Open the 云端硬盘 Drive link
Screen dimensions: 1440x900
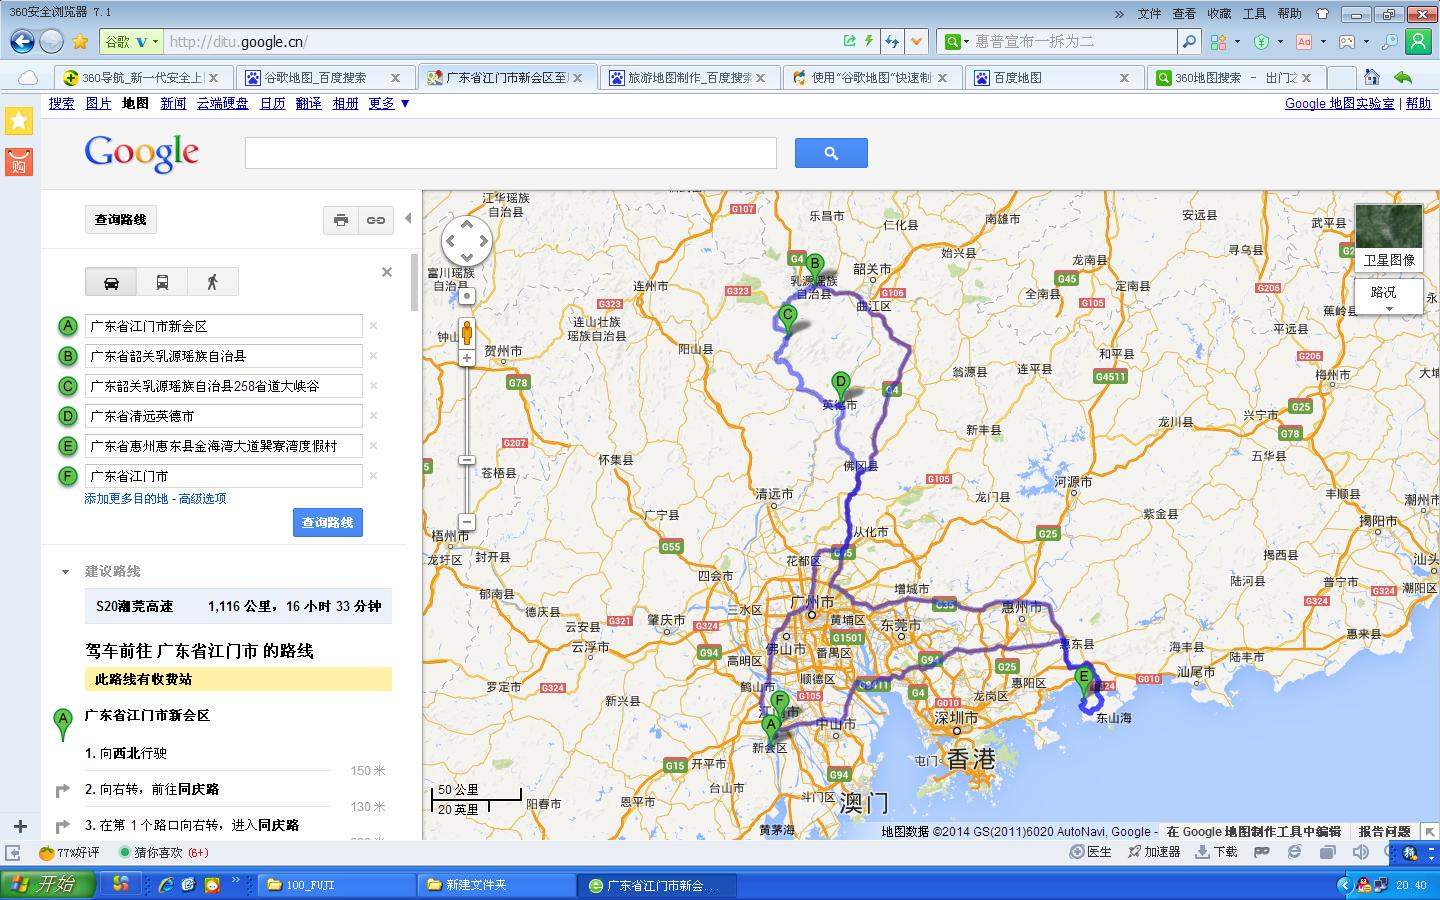tap(222, 103)
